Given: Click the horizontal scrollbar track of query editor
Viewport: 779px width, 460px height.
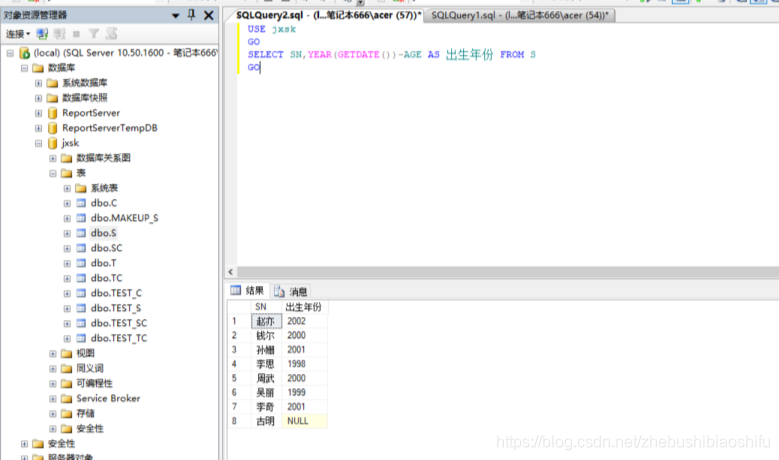Looking at the screenshot, I should pos(507,272).
